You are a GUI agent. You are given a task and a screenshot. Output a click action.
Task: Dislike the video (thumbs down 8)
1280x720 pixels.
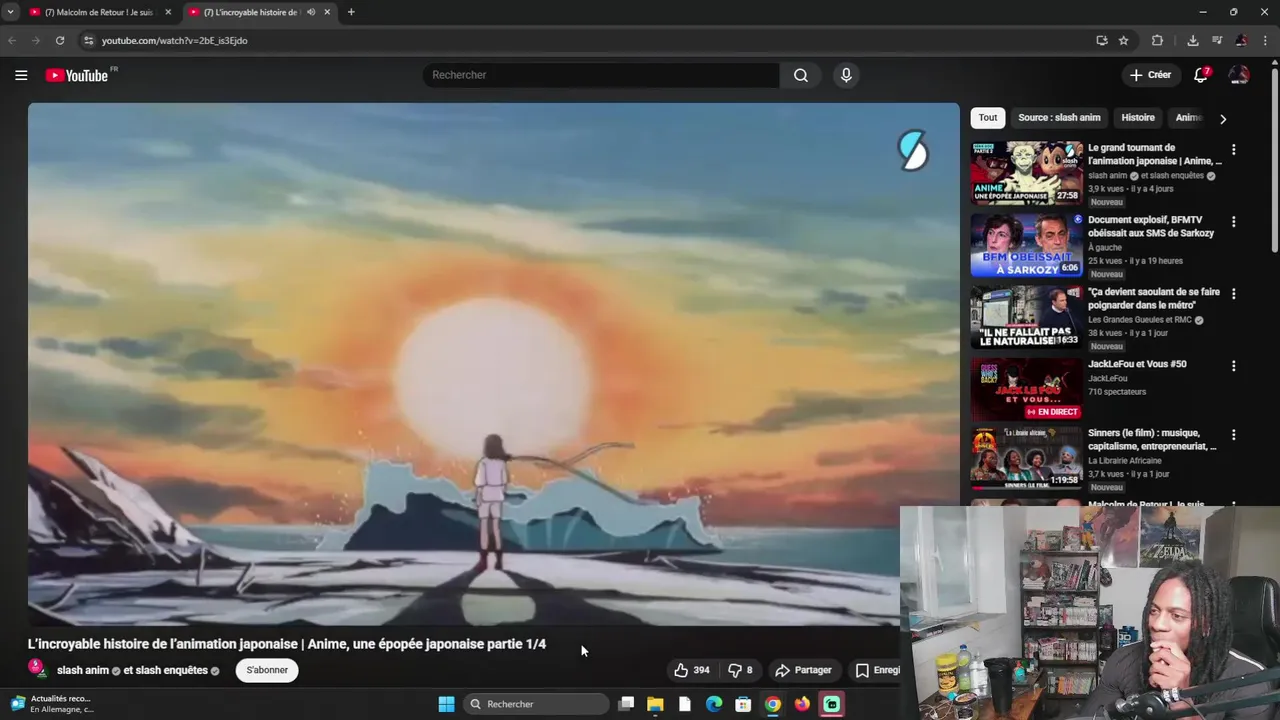click(740, 670)
